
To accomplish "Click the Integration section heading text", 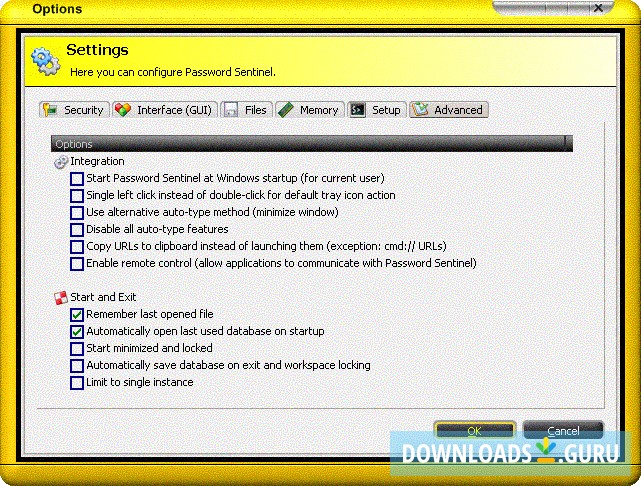I will click(97, 161).
